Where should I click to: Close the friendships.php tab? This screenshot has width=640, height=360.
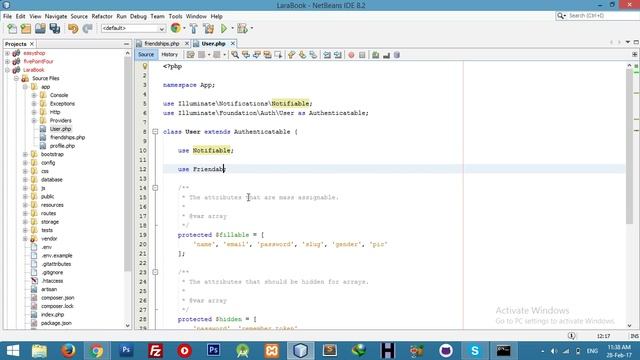187,43
